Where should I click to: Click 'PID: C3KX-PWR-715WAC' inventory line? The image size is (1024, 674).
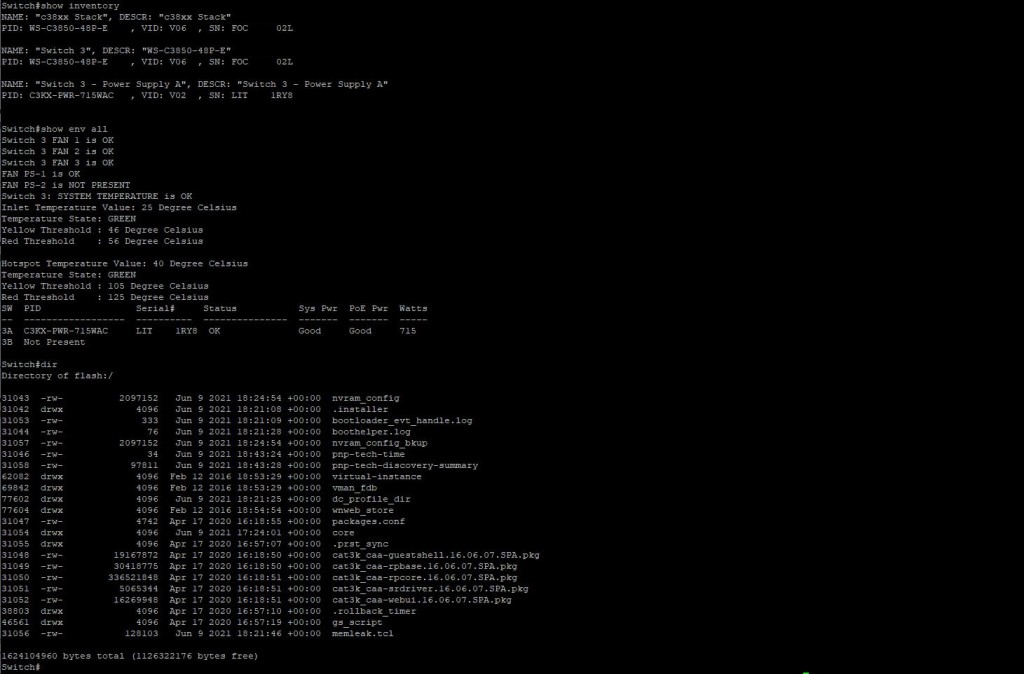point(147,95)
